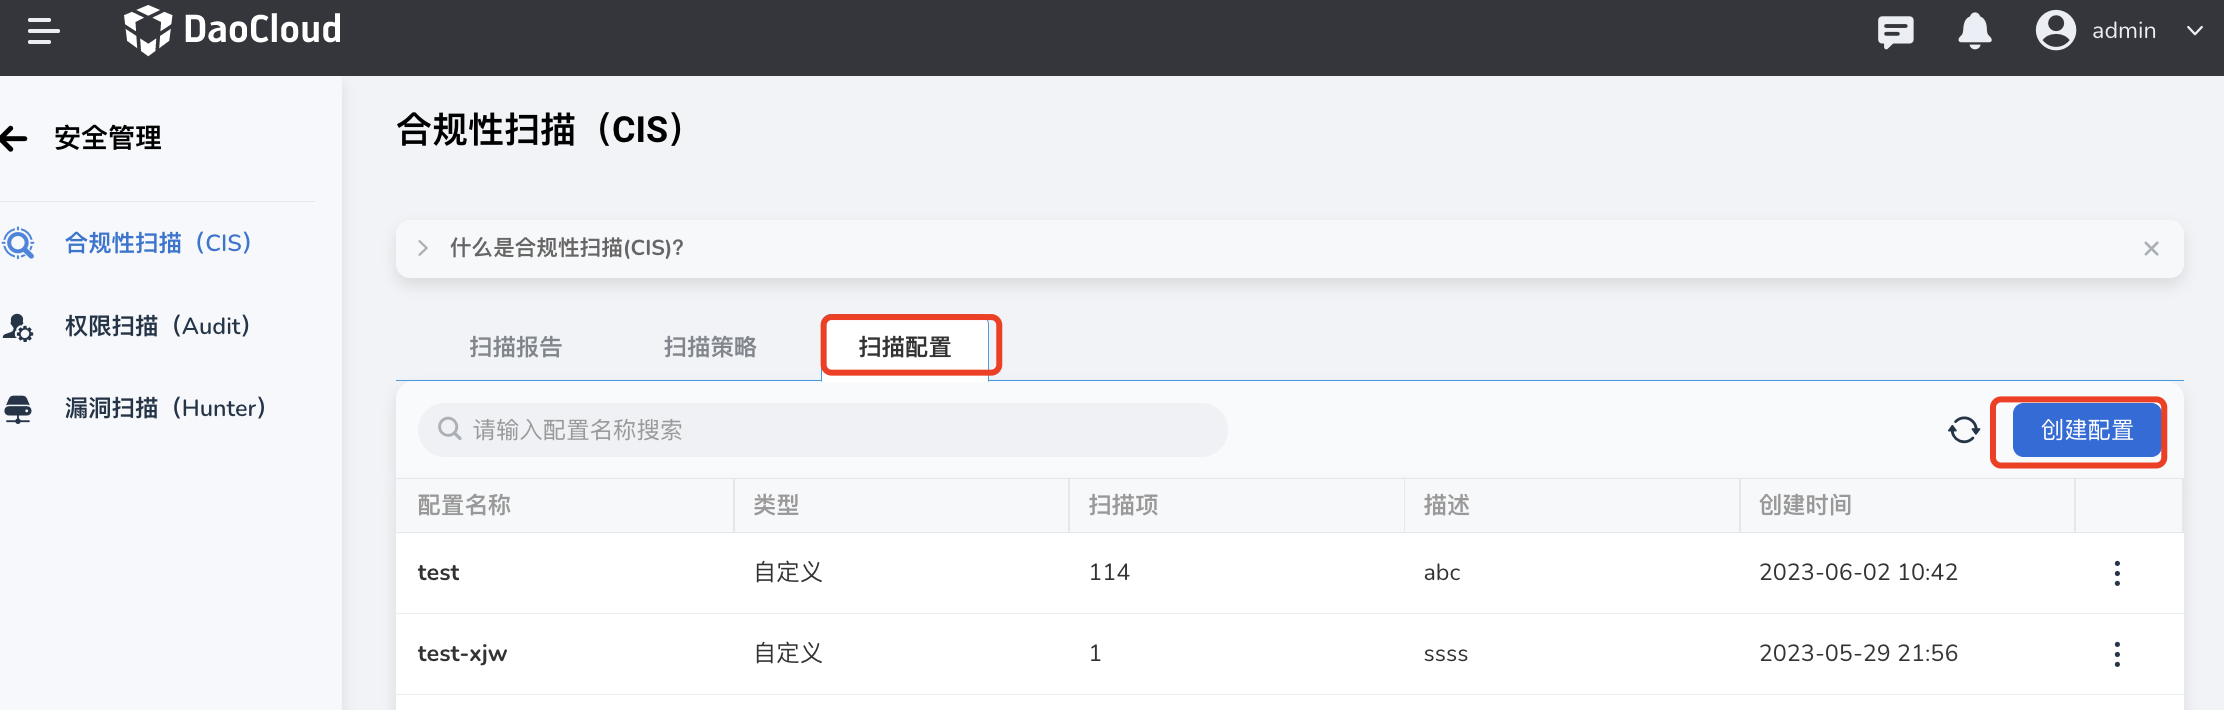Viewport: 2224px width, 710px height.
Task: Click the abc description cell
Action: point(1442,572)
